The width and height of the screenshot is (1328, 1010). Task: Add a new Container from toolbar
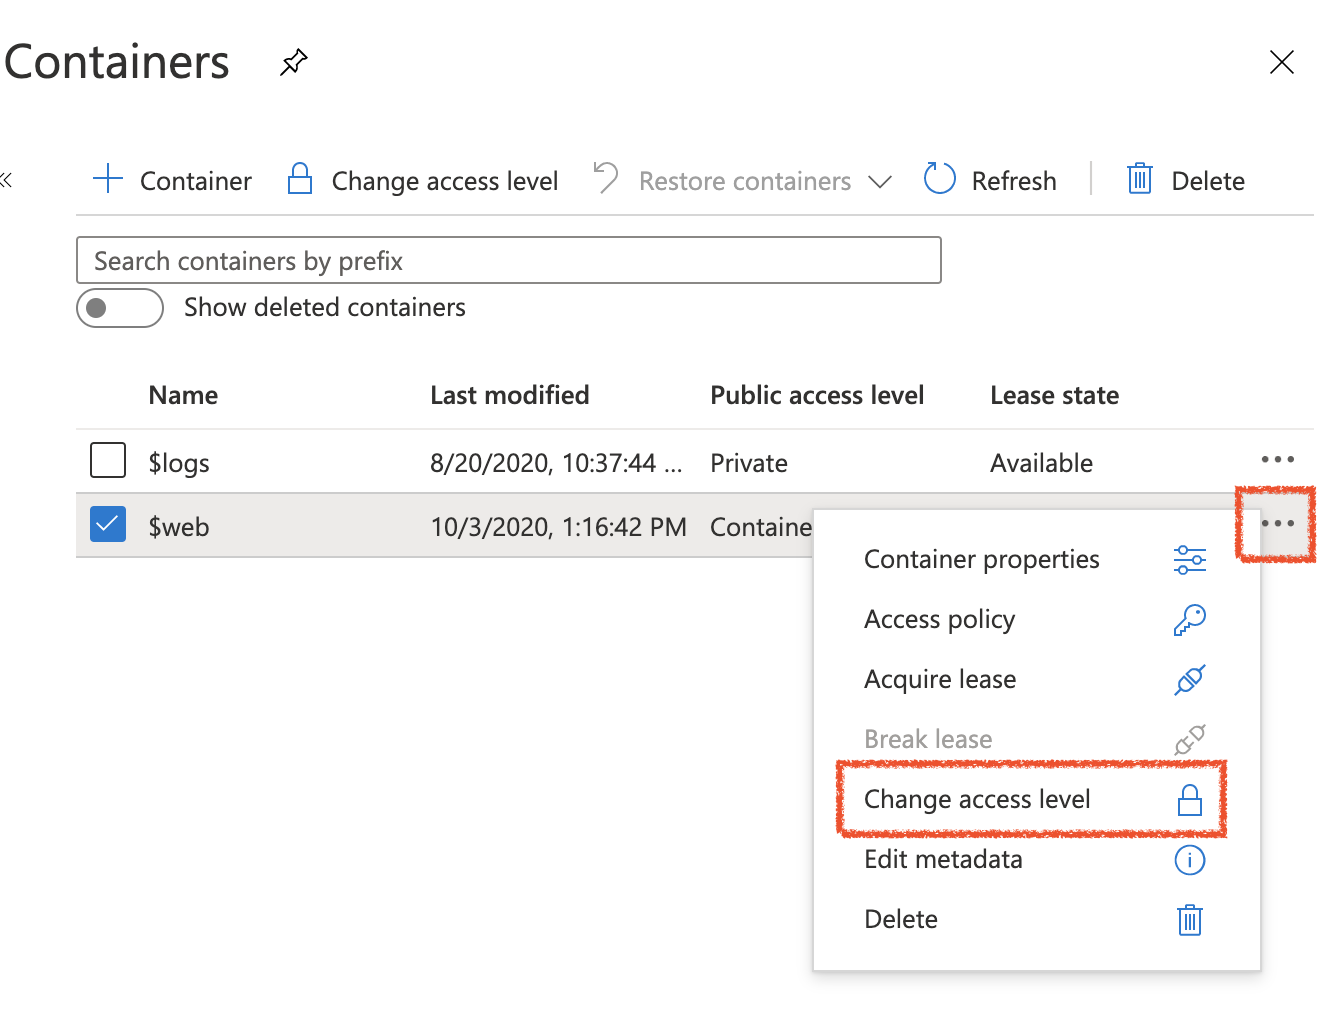pos(172,180)
